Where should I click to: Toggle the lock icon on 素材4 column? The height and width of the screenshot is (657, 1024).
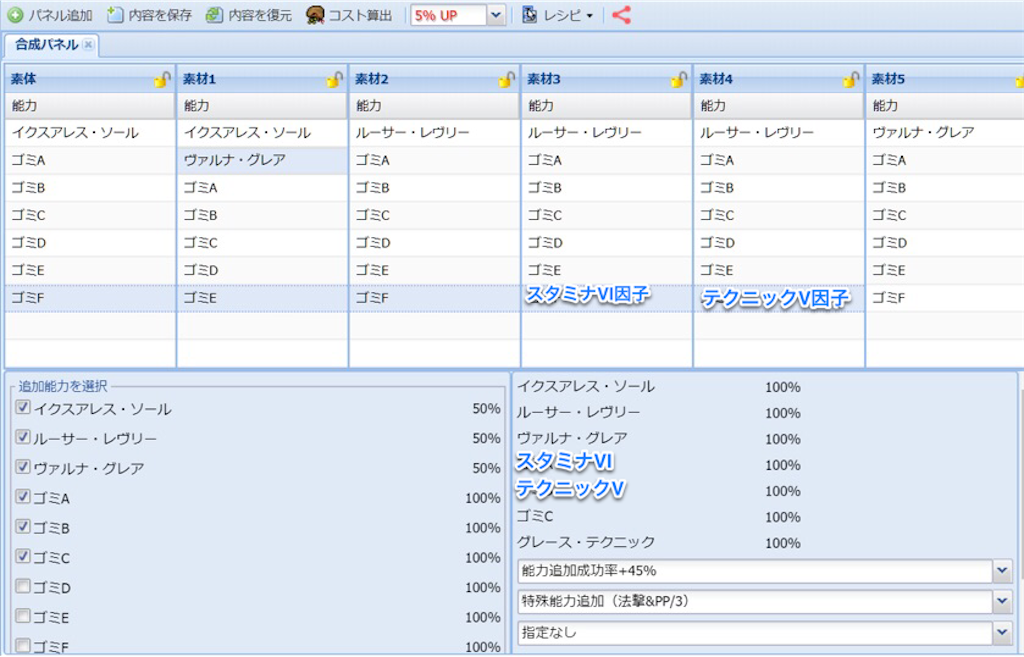(851, 79)
